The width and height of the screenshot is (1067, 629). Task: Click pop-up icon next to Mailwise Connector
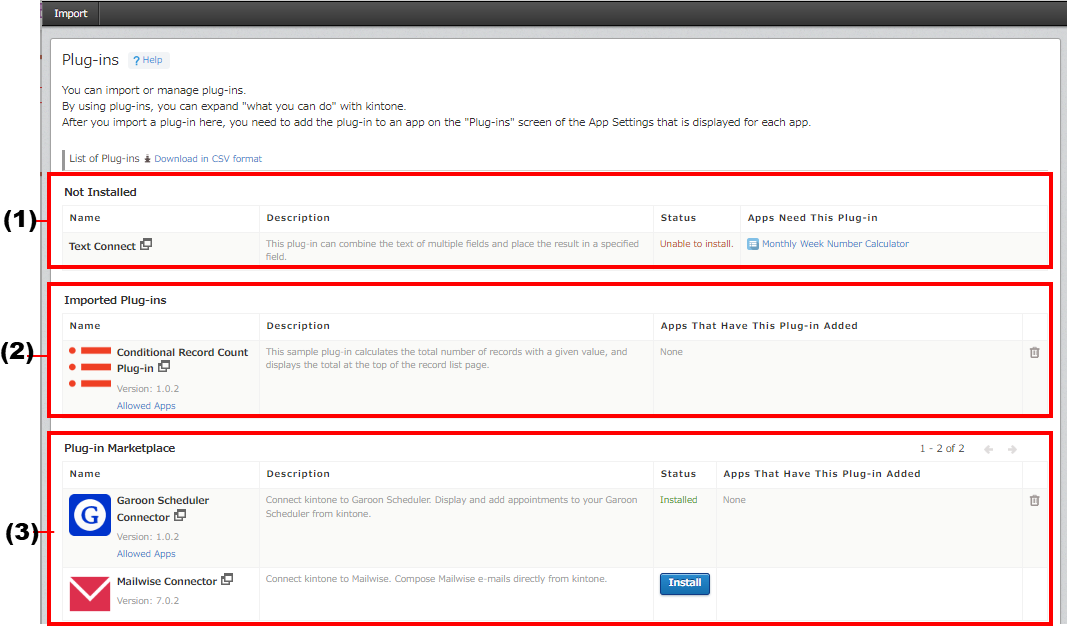tap(227, 579)
